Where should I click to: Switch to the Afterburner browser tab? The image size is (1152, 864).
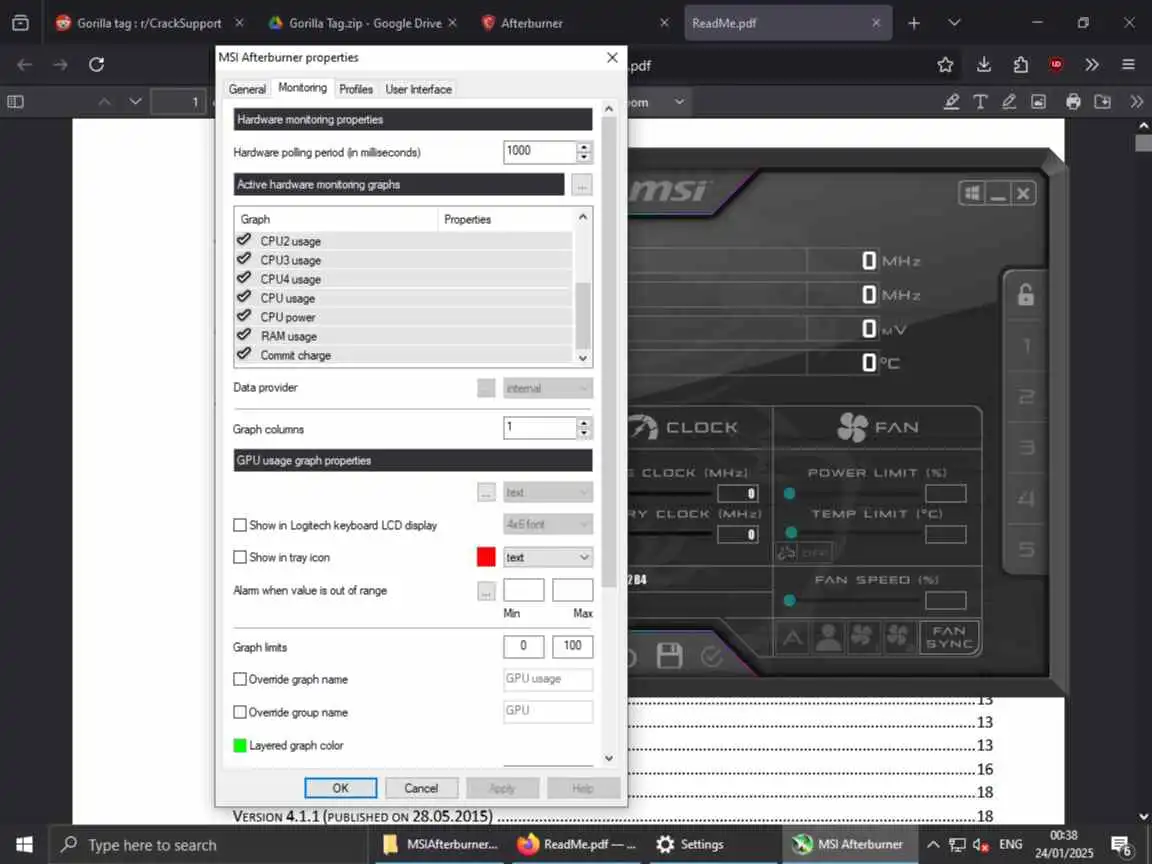574,23
